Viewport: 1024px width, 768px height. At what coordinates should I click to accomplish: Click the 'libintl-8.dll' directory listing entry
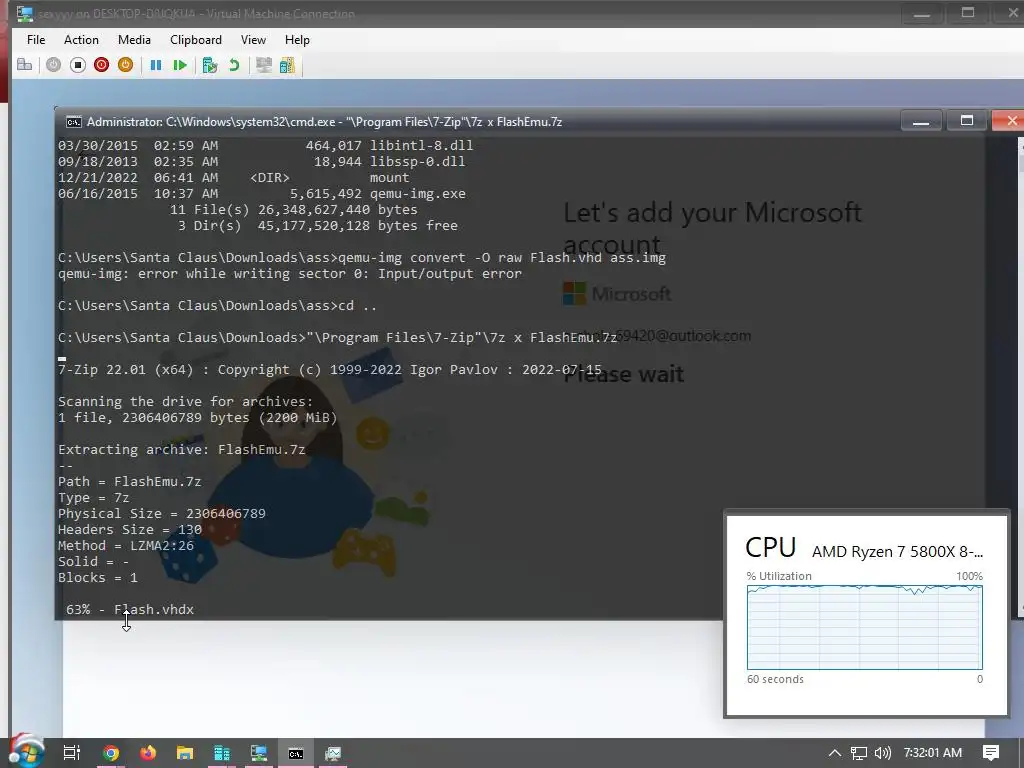tap(421, 145)
